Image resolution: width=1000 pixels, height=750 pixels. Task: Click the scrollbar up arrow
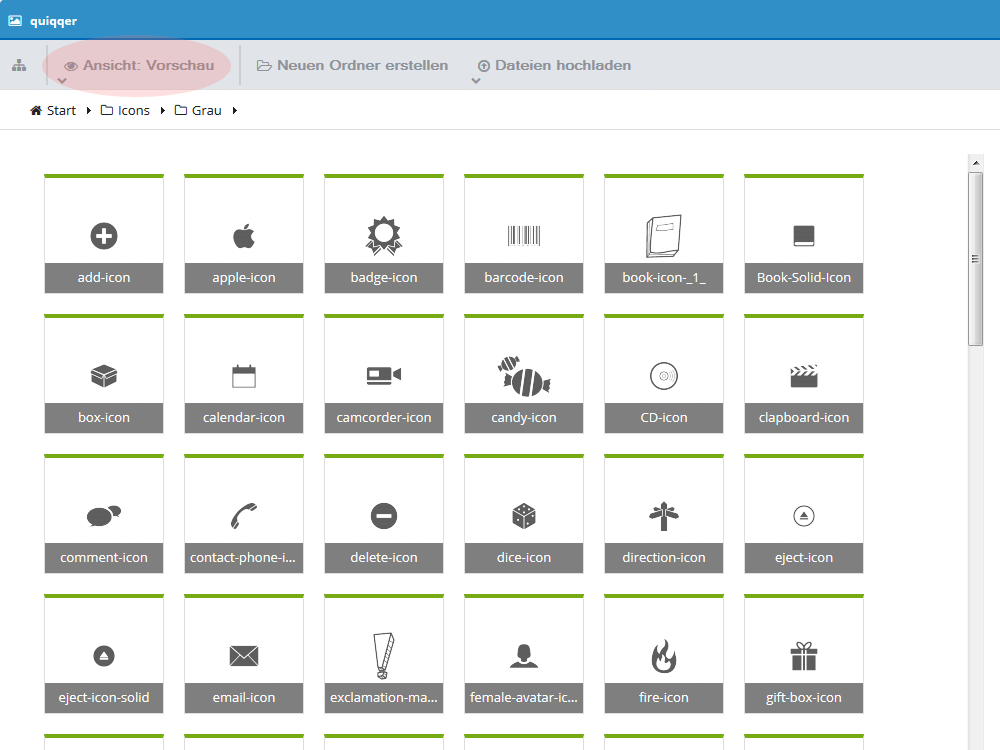click(976, 163)
